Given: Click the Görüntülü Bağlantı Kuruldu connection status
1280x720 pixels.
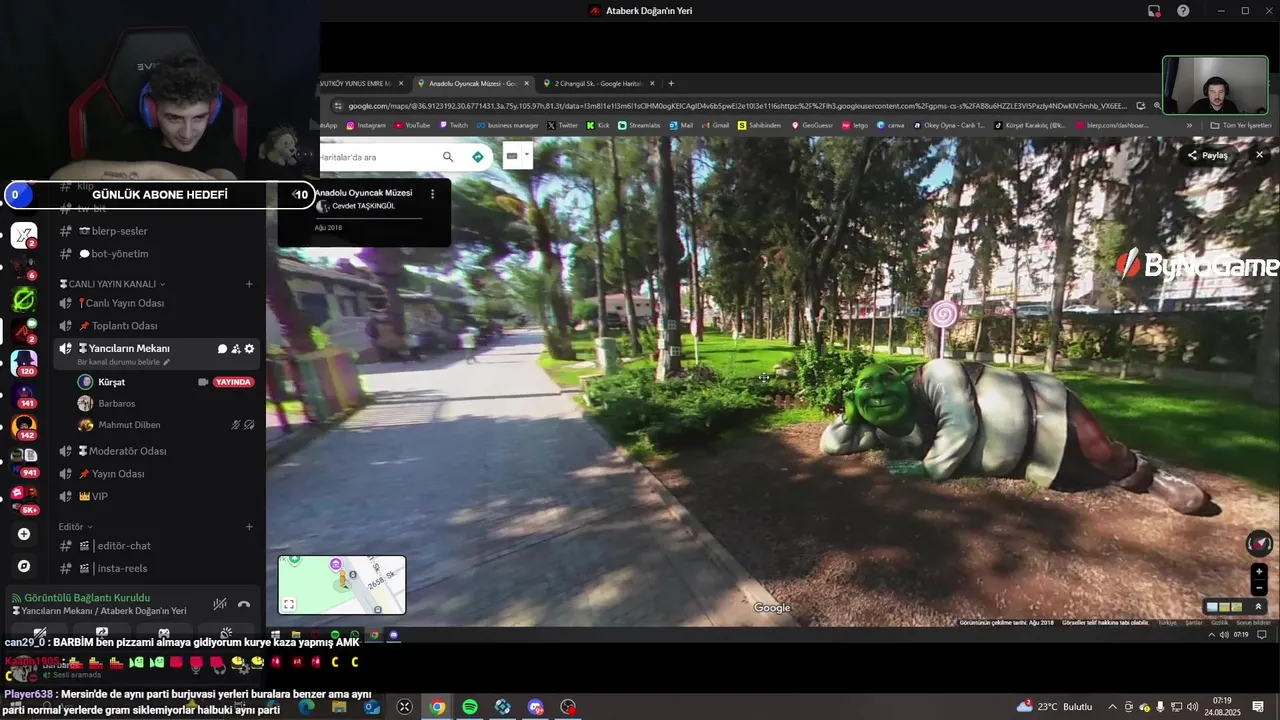Looking at the screenshot, I should [x=86, y=598].
